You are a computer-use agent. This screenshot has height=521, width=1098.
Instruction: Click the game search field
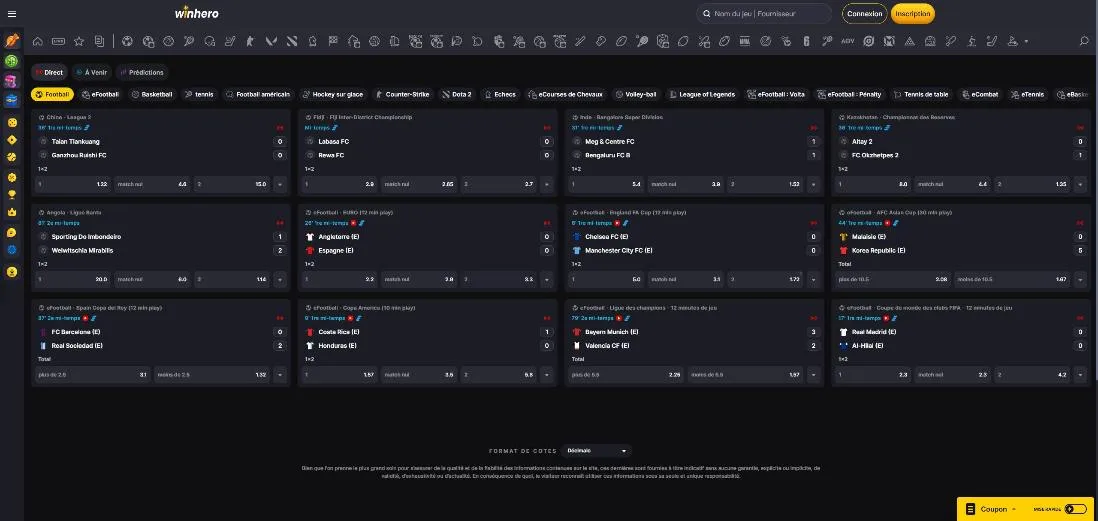click(x=764, y=13)
